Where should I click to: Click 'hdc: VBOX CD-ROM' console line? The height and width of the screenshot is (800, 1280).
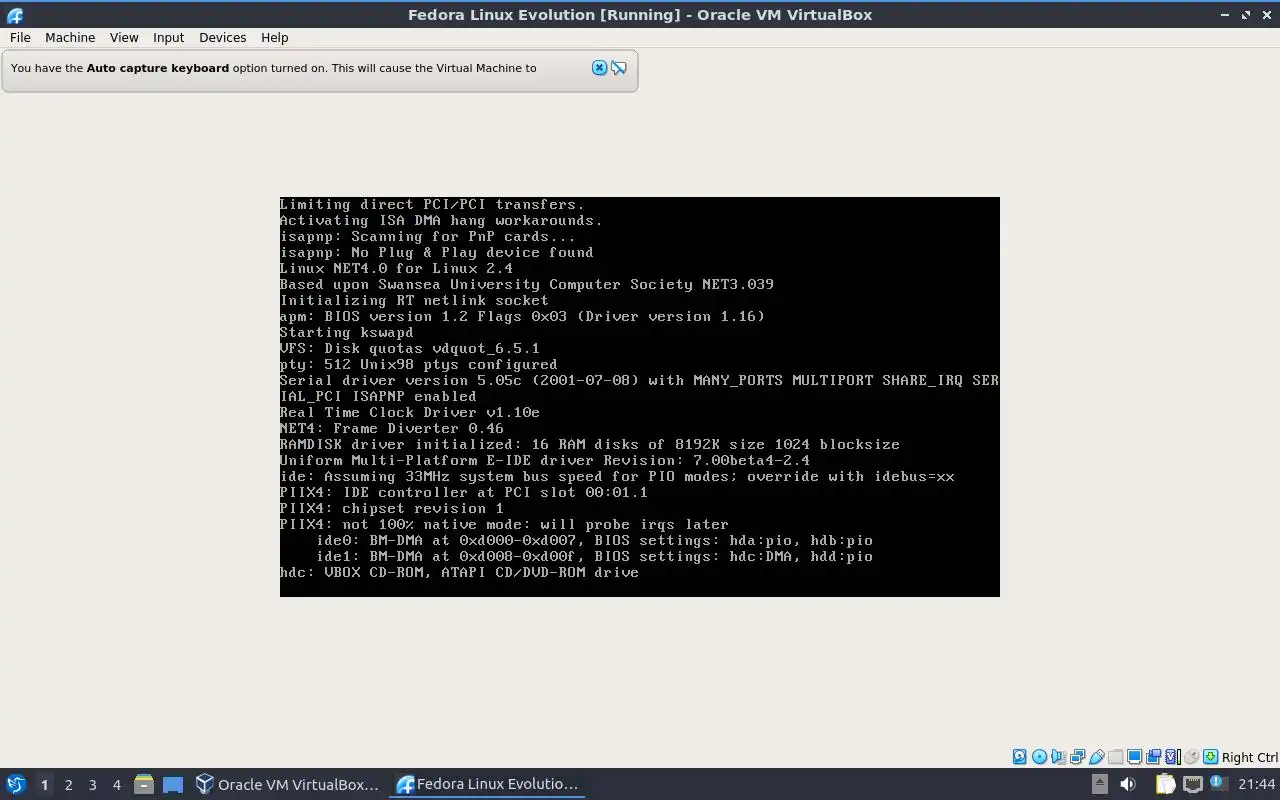(x=459, y=572)
